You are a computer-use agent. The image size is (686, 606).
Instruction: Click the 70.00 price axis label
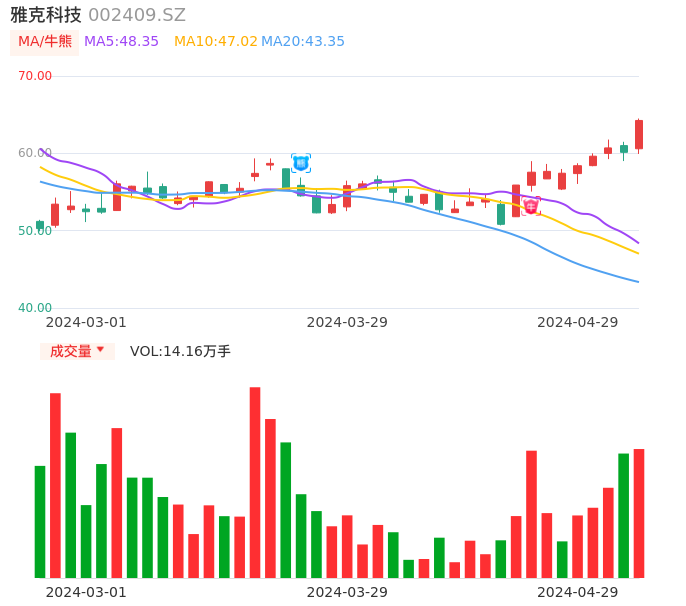pyautogui.click(x=36, y=76)
